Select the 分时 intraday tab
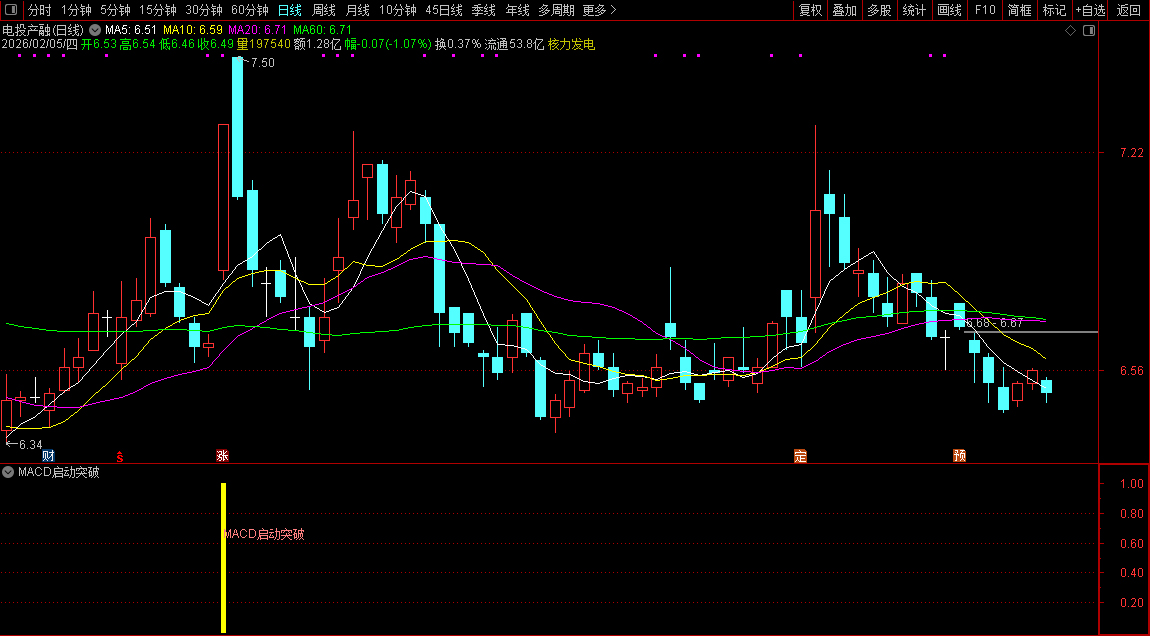 pos(39,10)
